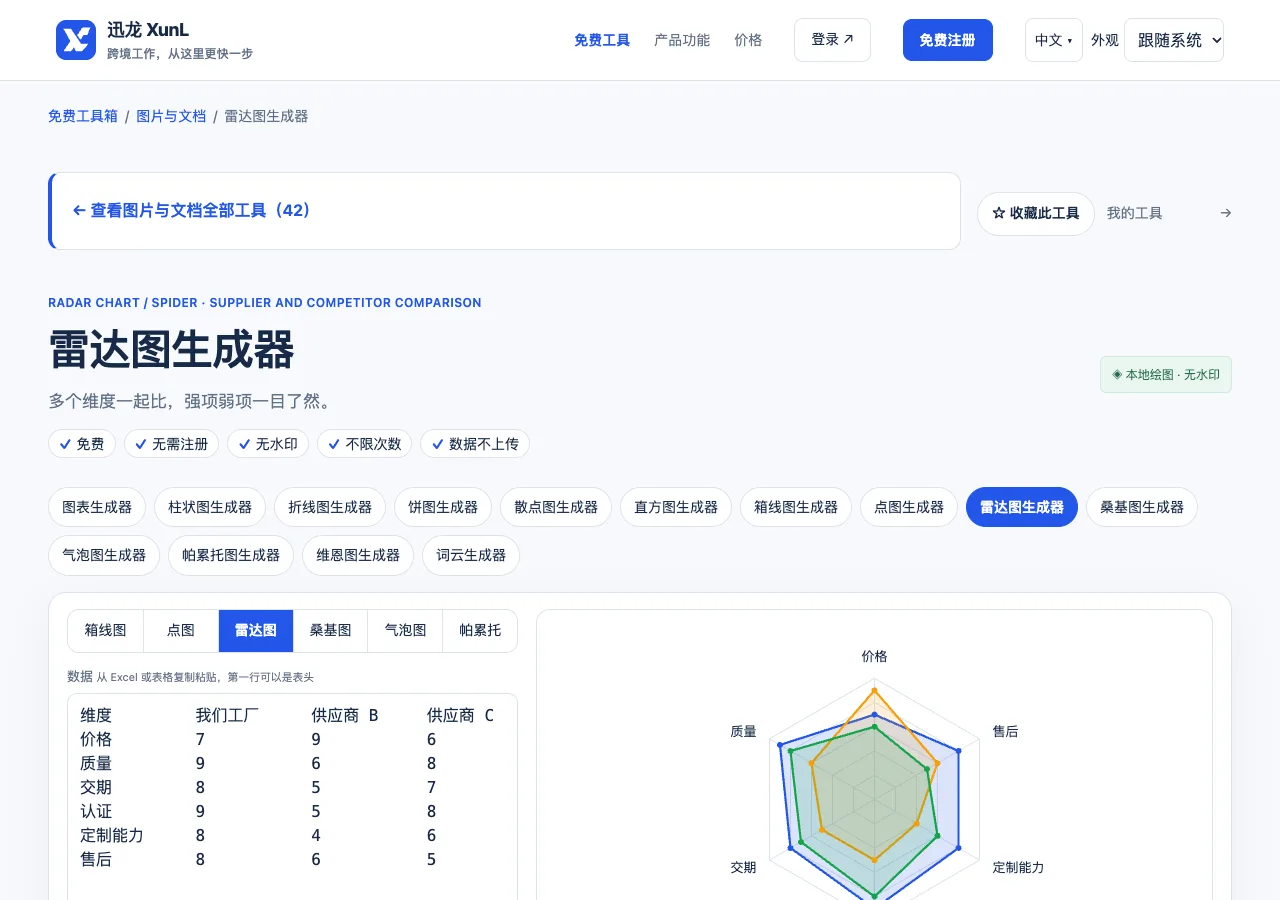Open the 词云生成器 tool chip
Viewport: 1280px width, 900px height.
point(471,555)
